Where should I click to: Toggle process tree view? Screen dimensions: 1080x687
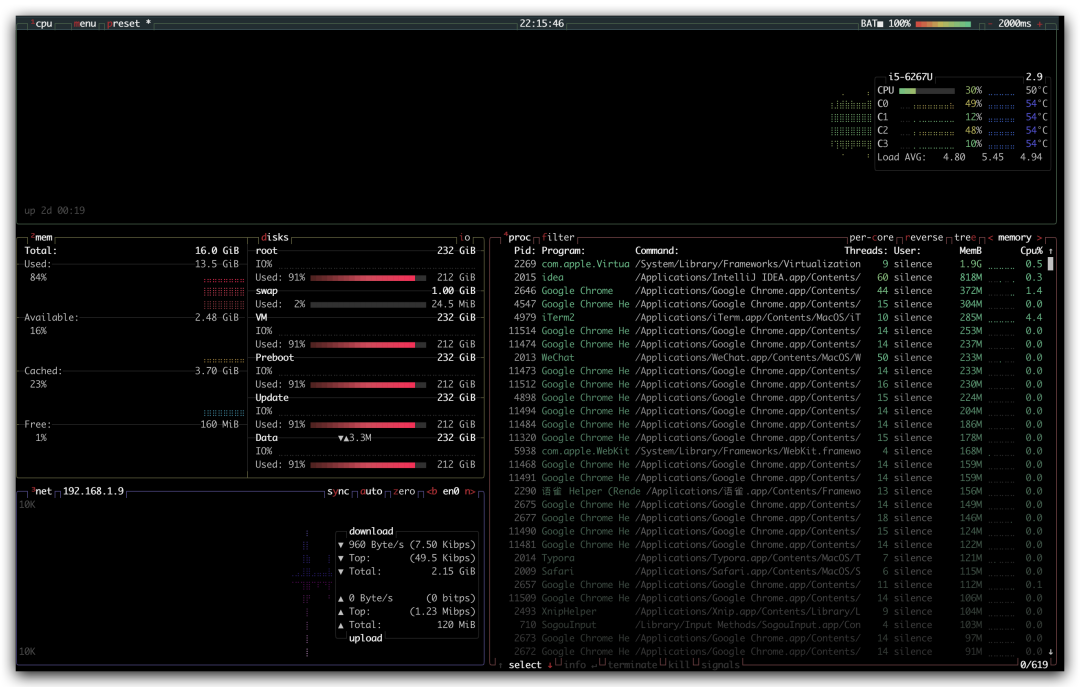(965, 237)
